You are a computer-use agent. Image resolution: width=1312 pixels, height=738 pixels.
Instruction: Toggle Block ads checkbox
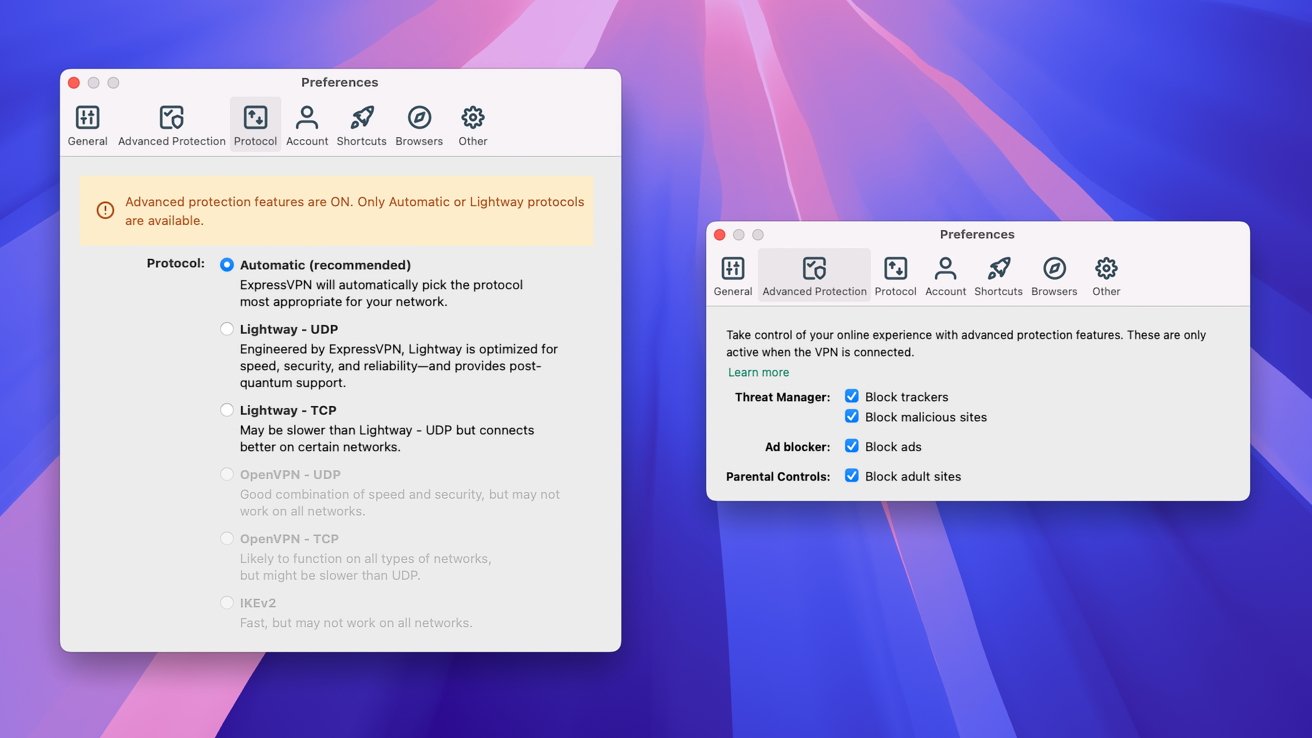point(852,446)
